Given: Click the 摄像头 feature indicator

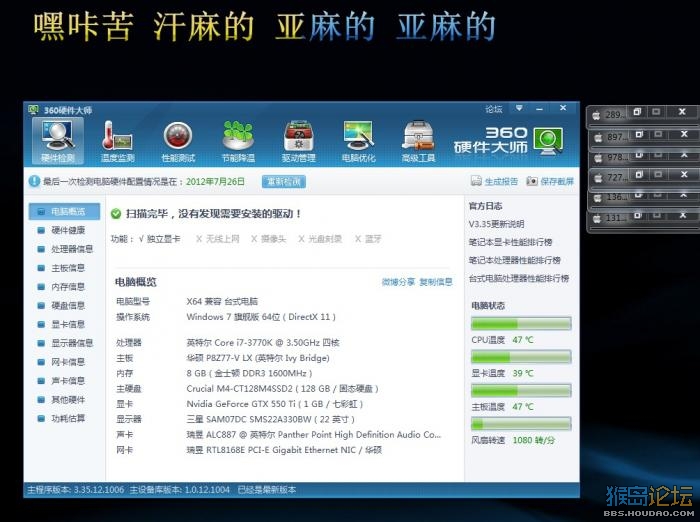Looking at the screenshot, I should 268,239.
